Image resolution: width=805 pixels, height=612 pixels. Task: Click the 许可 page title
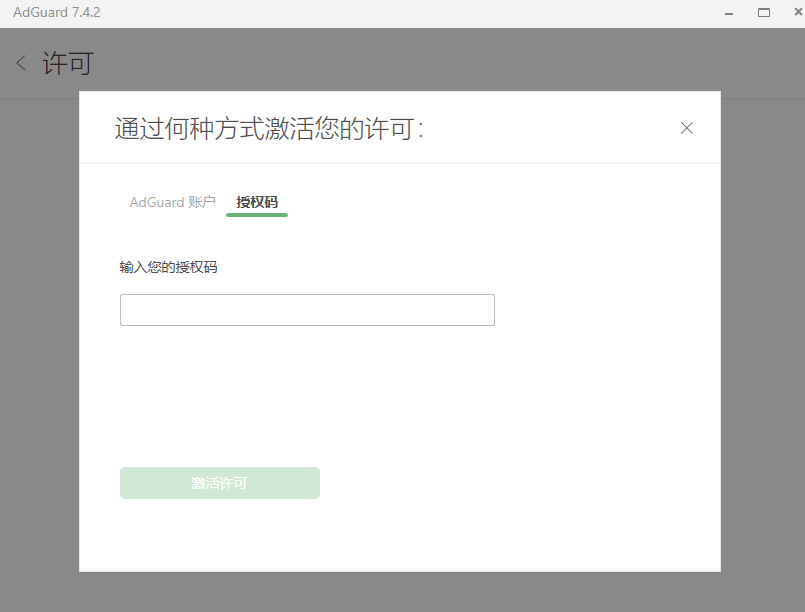[x=68, y=63]
